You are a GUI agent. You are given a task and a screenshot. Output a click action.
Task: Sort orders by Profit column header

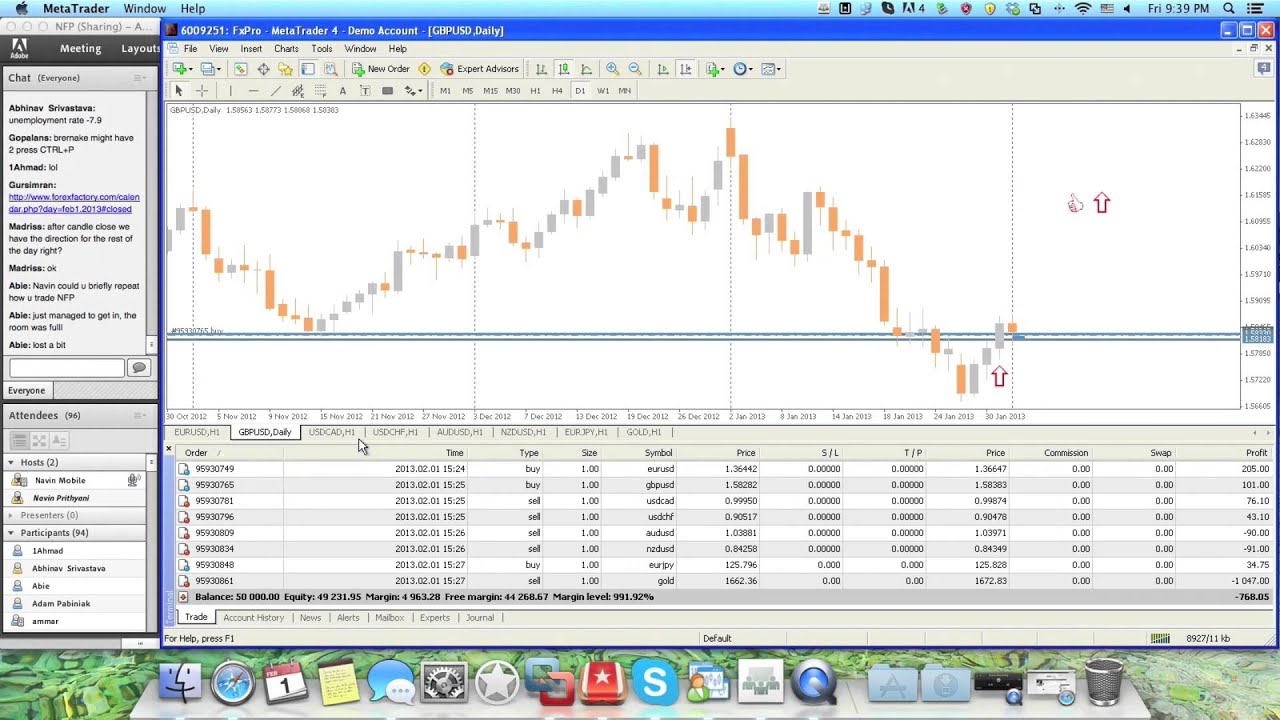[1256, 453]
